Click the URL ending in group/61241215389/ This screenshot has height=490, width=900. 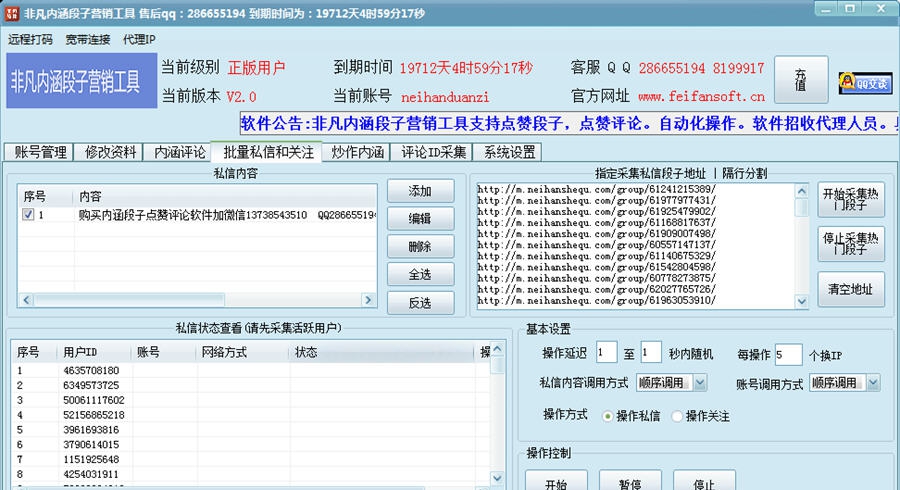(x=597, y=189)
